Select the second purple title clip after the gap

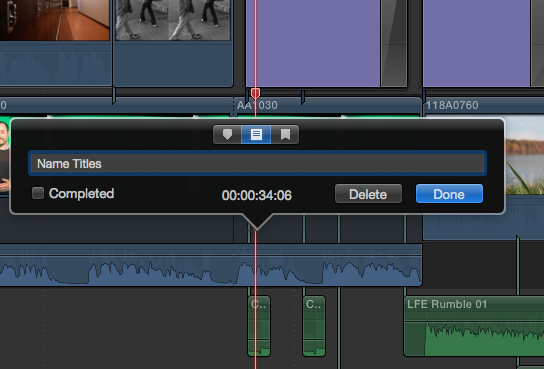[x=476, y=43]
